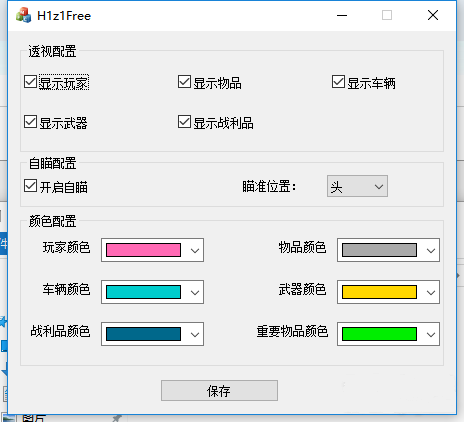Close the H1z1Free window

[433, 15]
